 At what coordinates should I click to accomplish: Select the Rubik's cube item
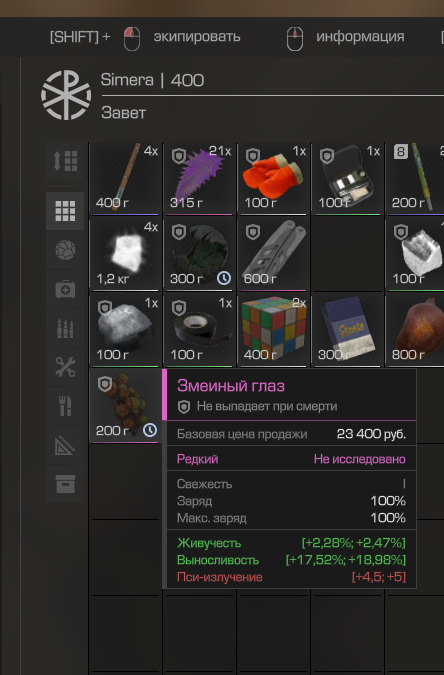(x=273, y=331)
